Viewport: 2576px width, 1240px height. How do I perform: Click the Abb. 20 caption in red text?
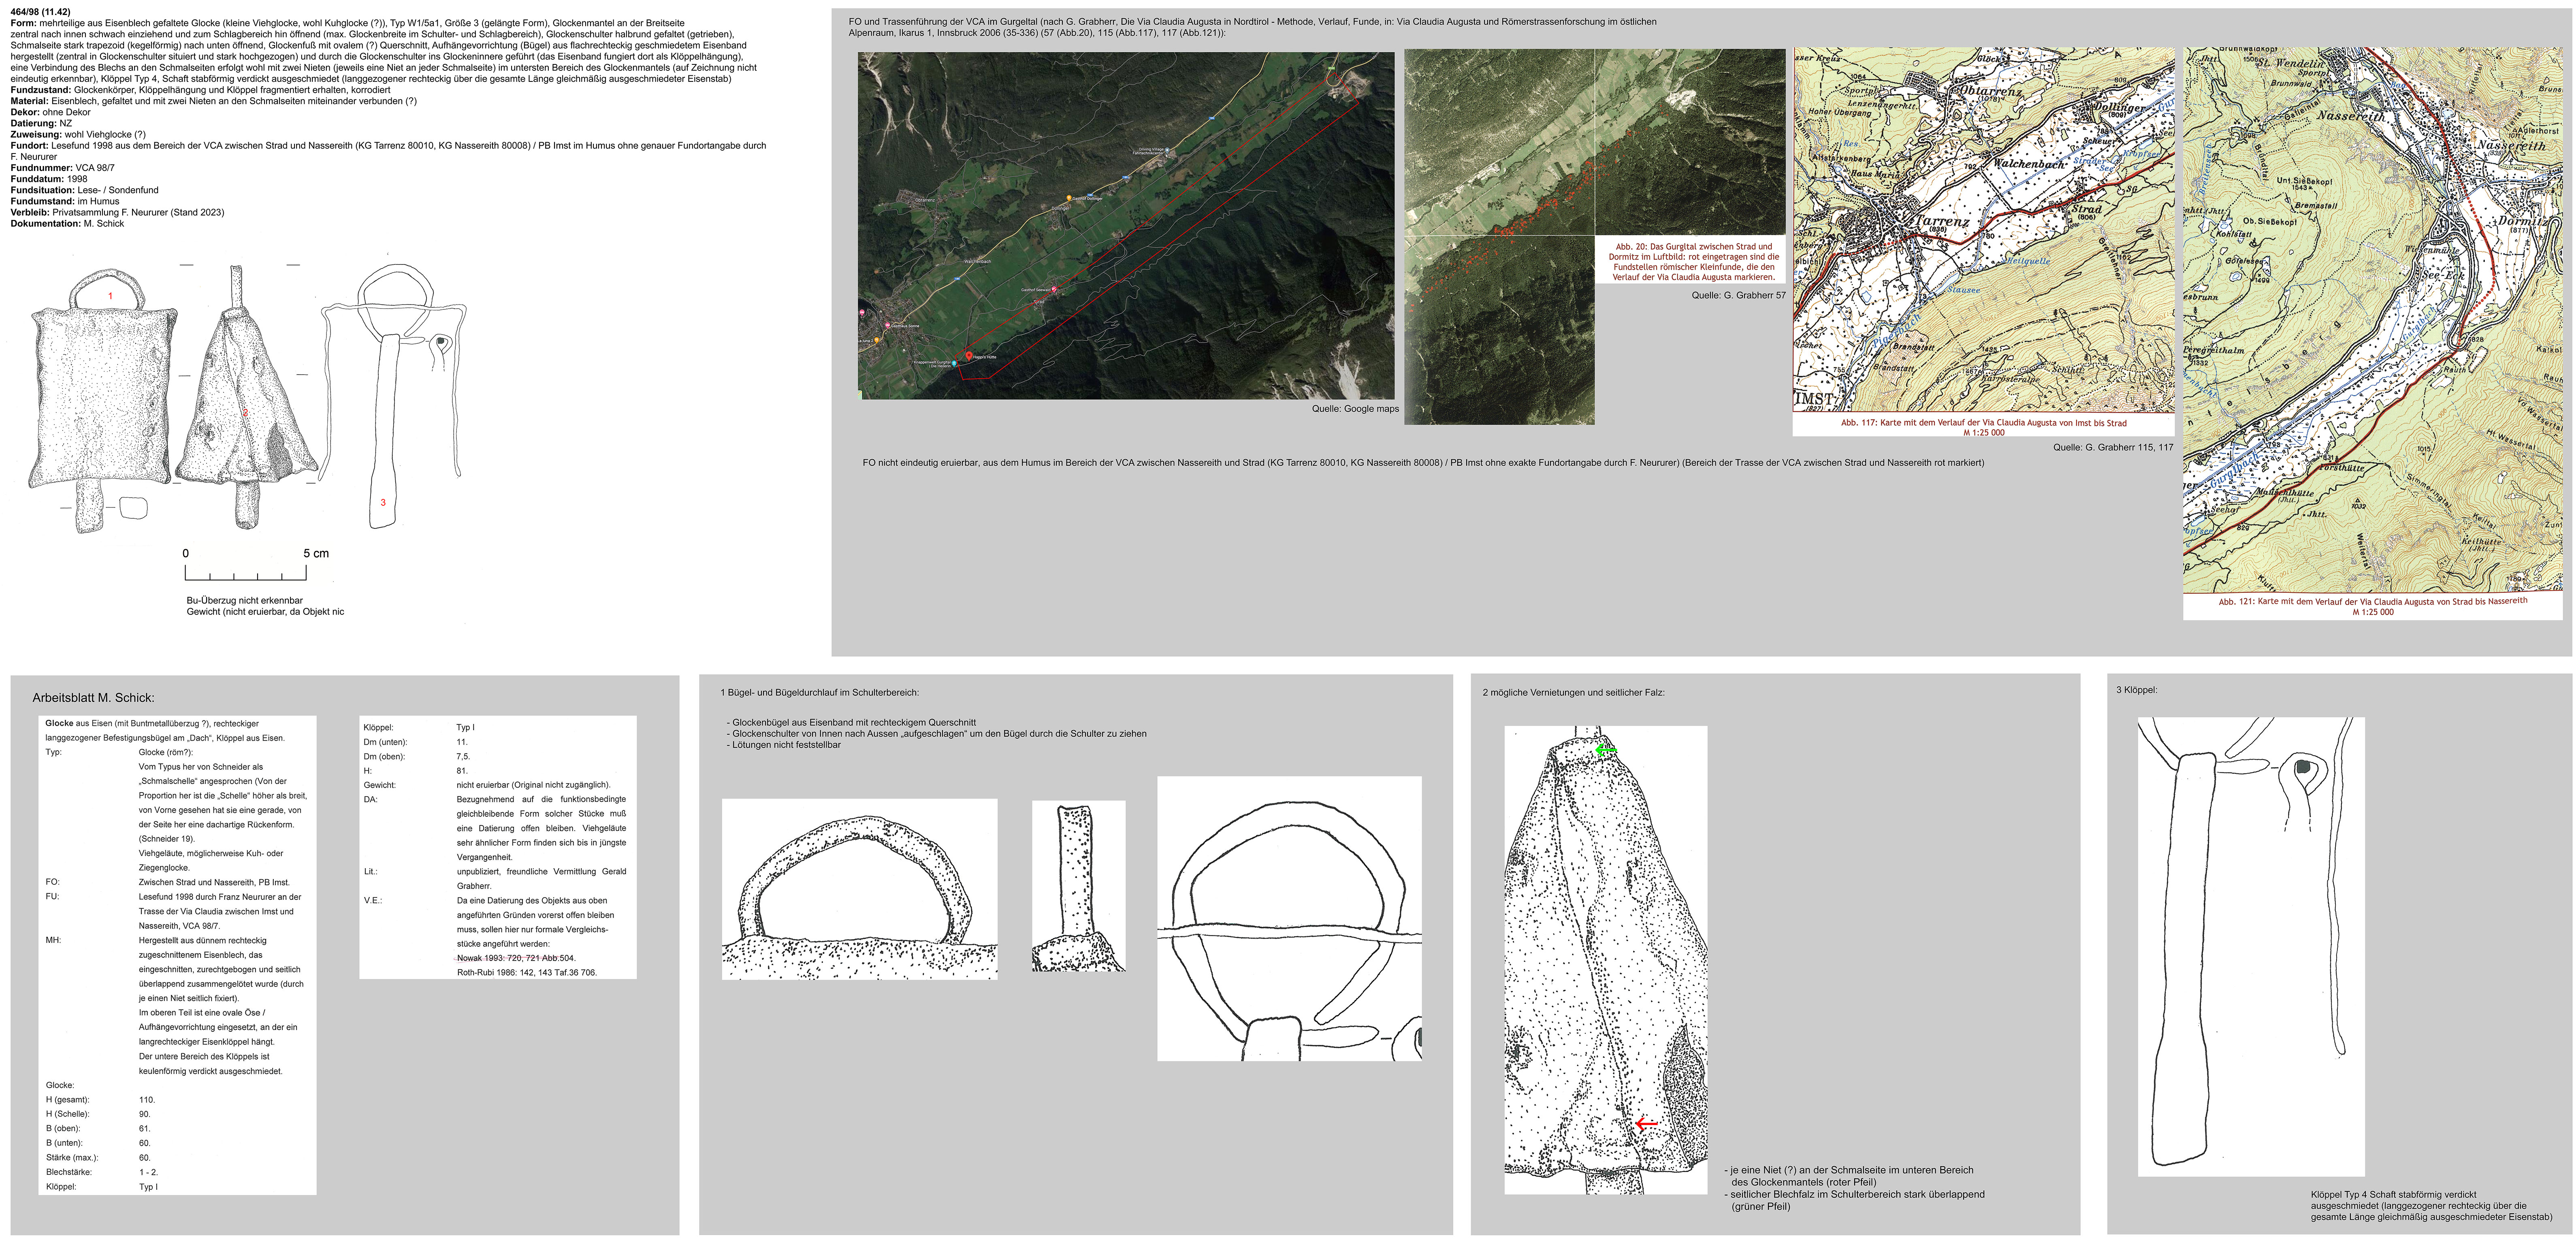pyautogui.click(x=1694, y=261)
